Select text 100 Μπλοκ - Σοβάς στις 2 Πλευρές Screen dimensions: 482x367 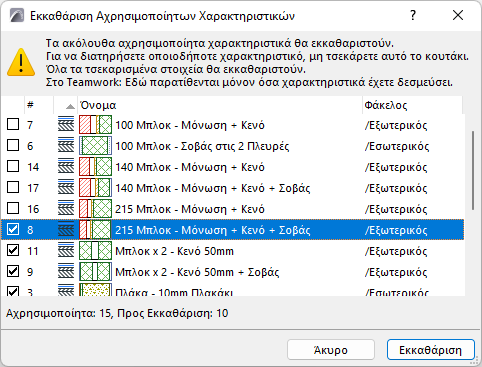202,146
